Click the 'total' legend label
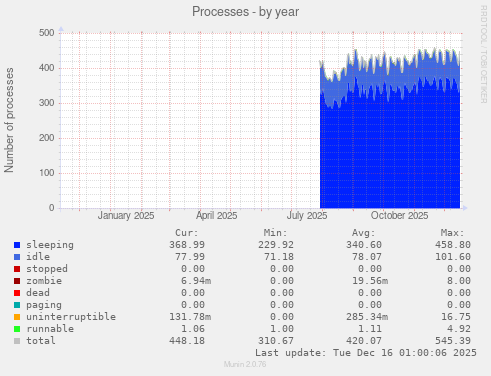This screenshot has height=376, width=491. click(x=41, y=341)
